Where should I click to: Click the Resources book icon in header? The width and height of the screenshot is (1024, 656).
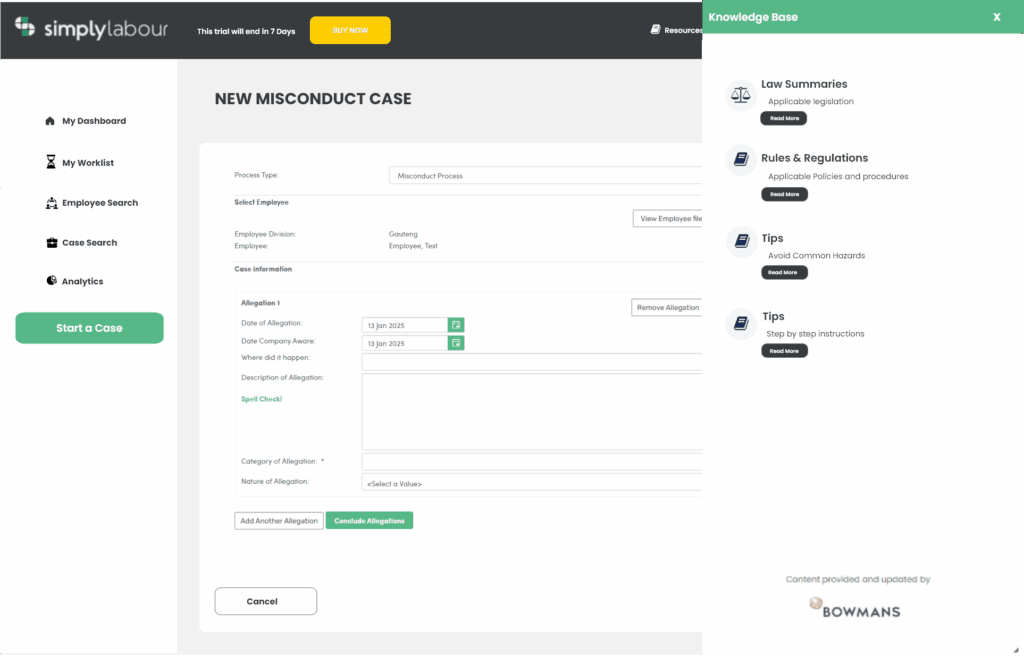[656, 30]
